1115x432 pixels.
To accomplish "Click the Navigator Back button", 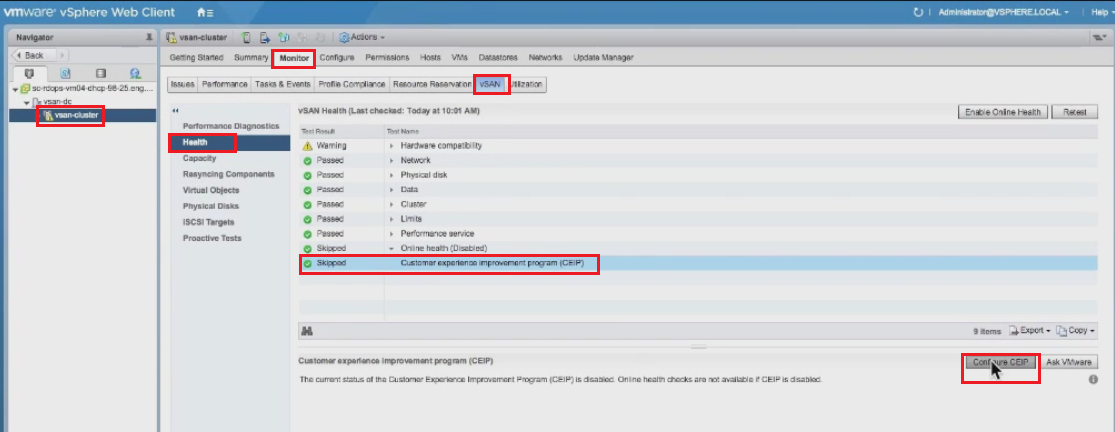I will tap(33, 55).
